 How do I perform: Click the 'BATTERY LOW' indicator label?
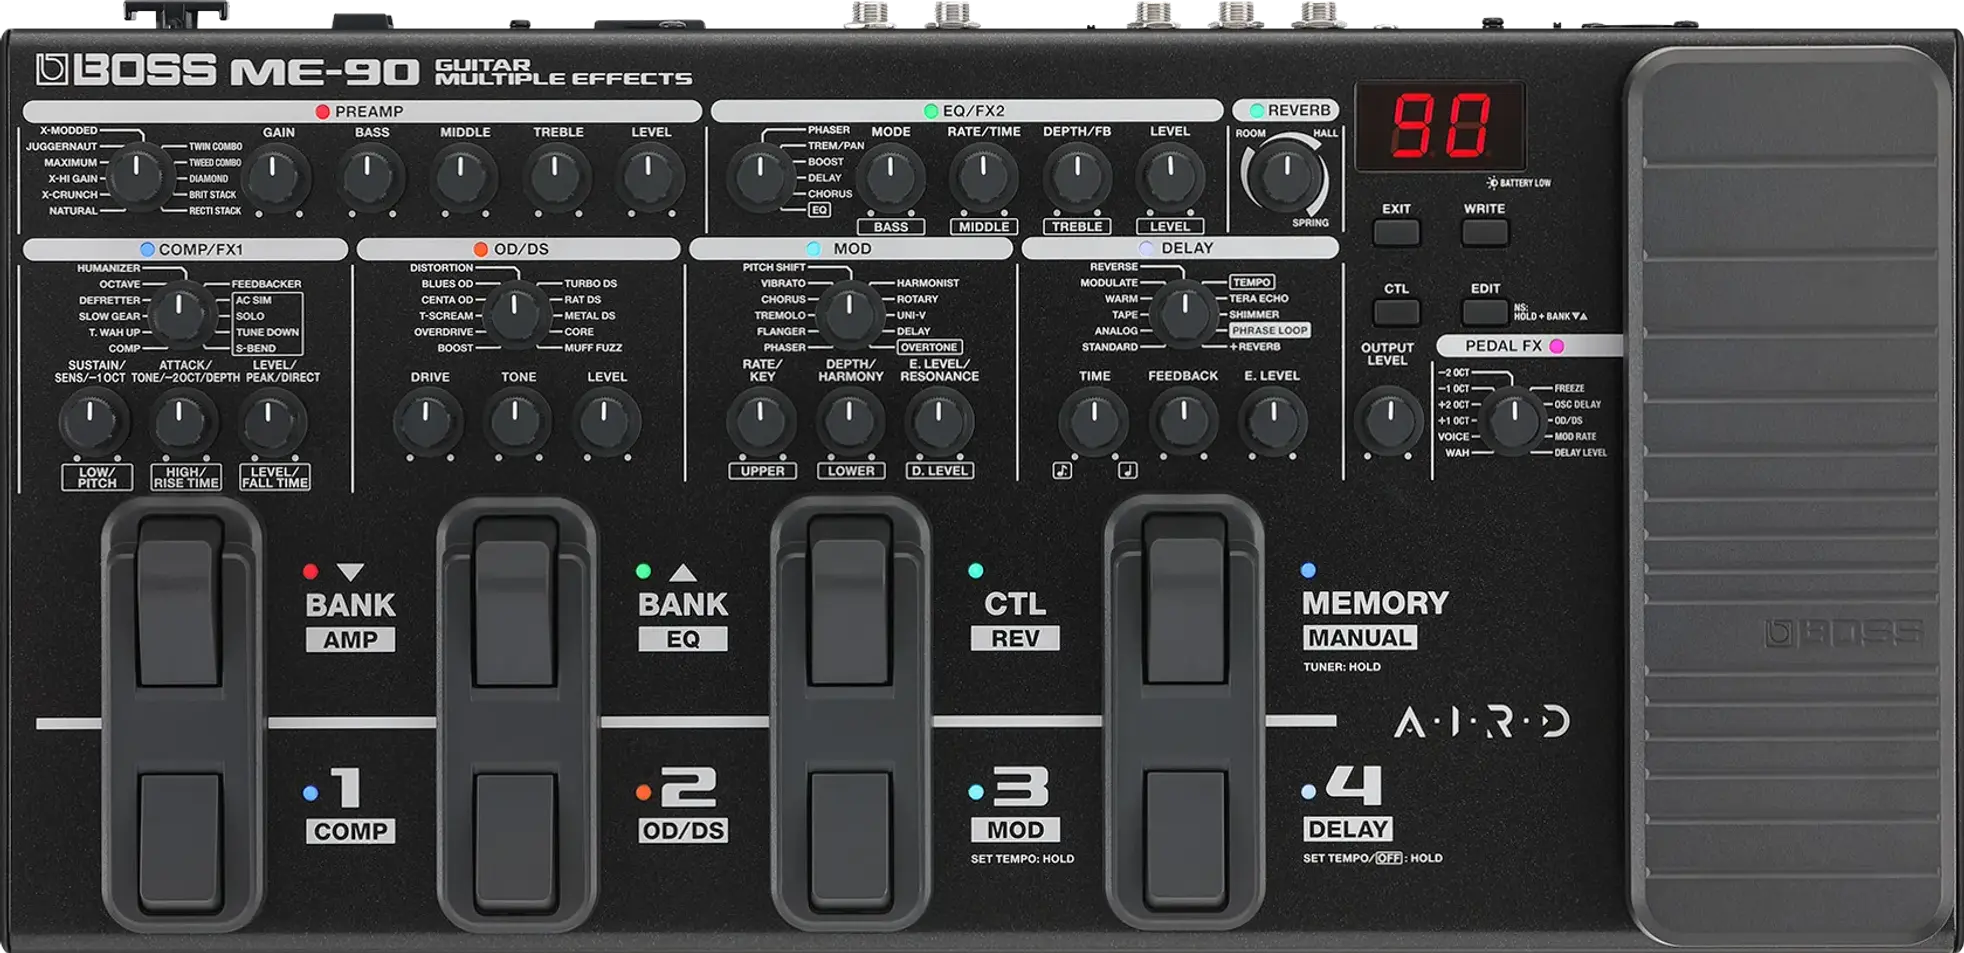[1518, 183]
